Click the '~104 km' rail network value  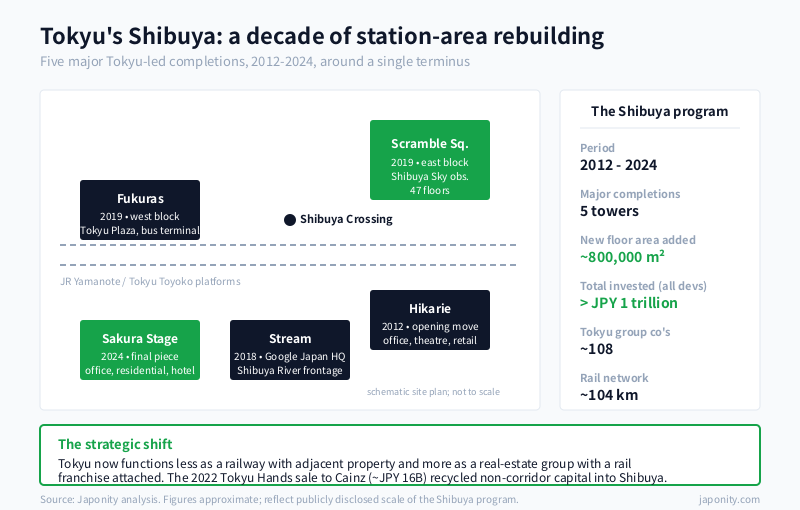point(609,395)
